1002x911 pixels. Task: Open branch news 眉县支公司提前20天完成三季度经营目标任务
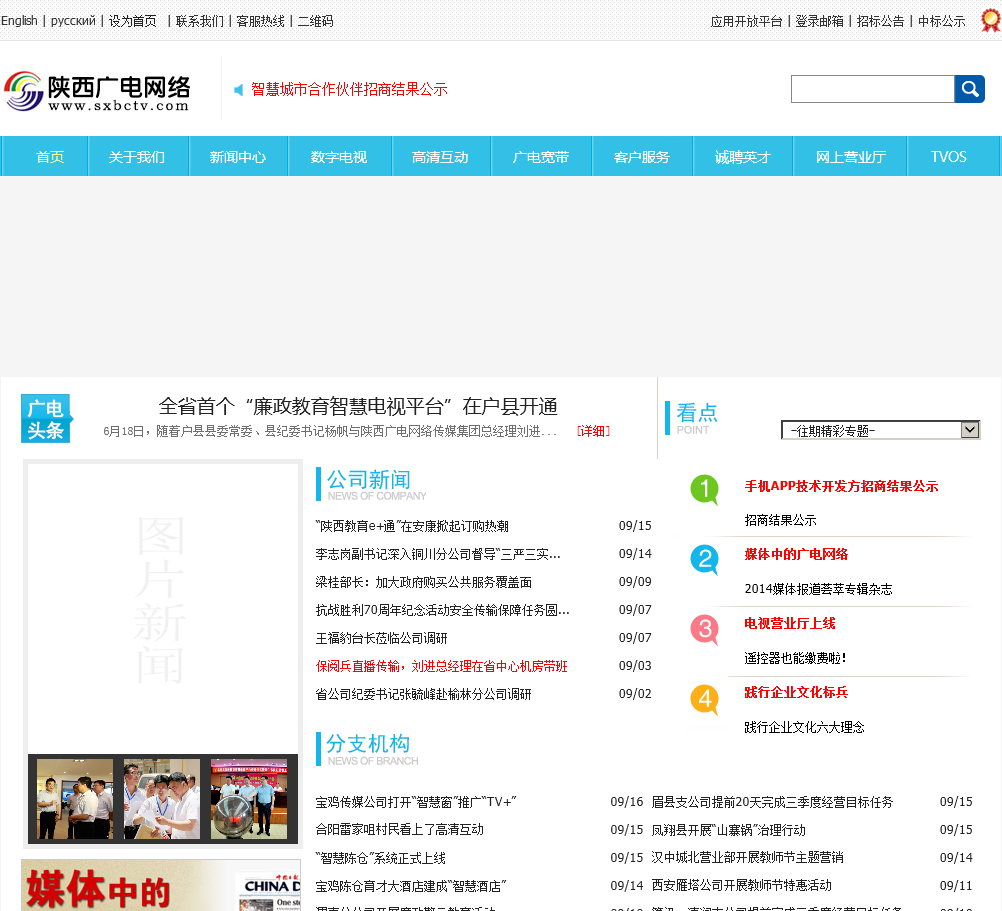click(772, 802)
